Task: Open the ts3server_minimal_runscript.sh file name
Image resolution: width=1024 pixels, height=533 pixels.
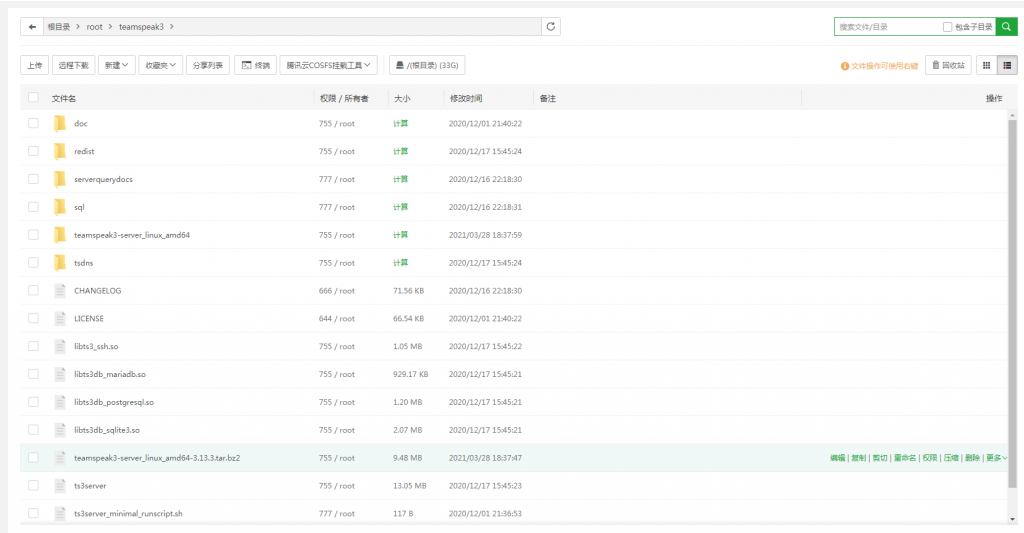Action: (128, 513)
